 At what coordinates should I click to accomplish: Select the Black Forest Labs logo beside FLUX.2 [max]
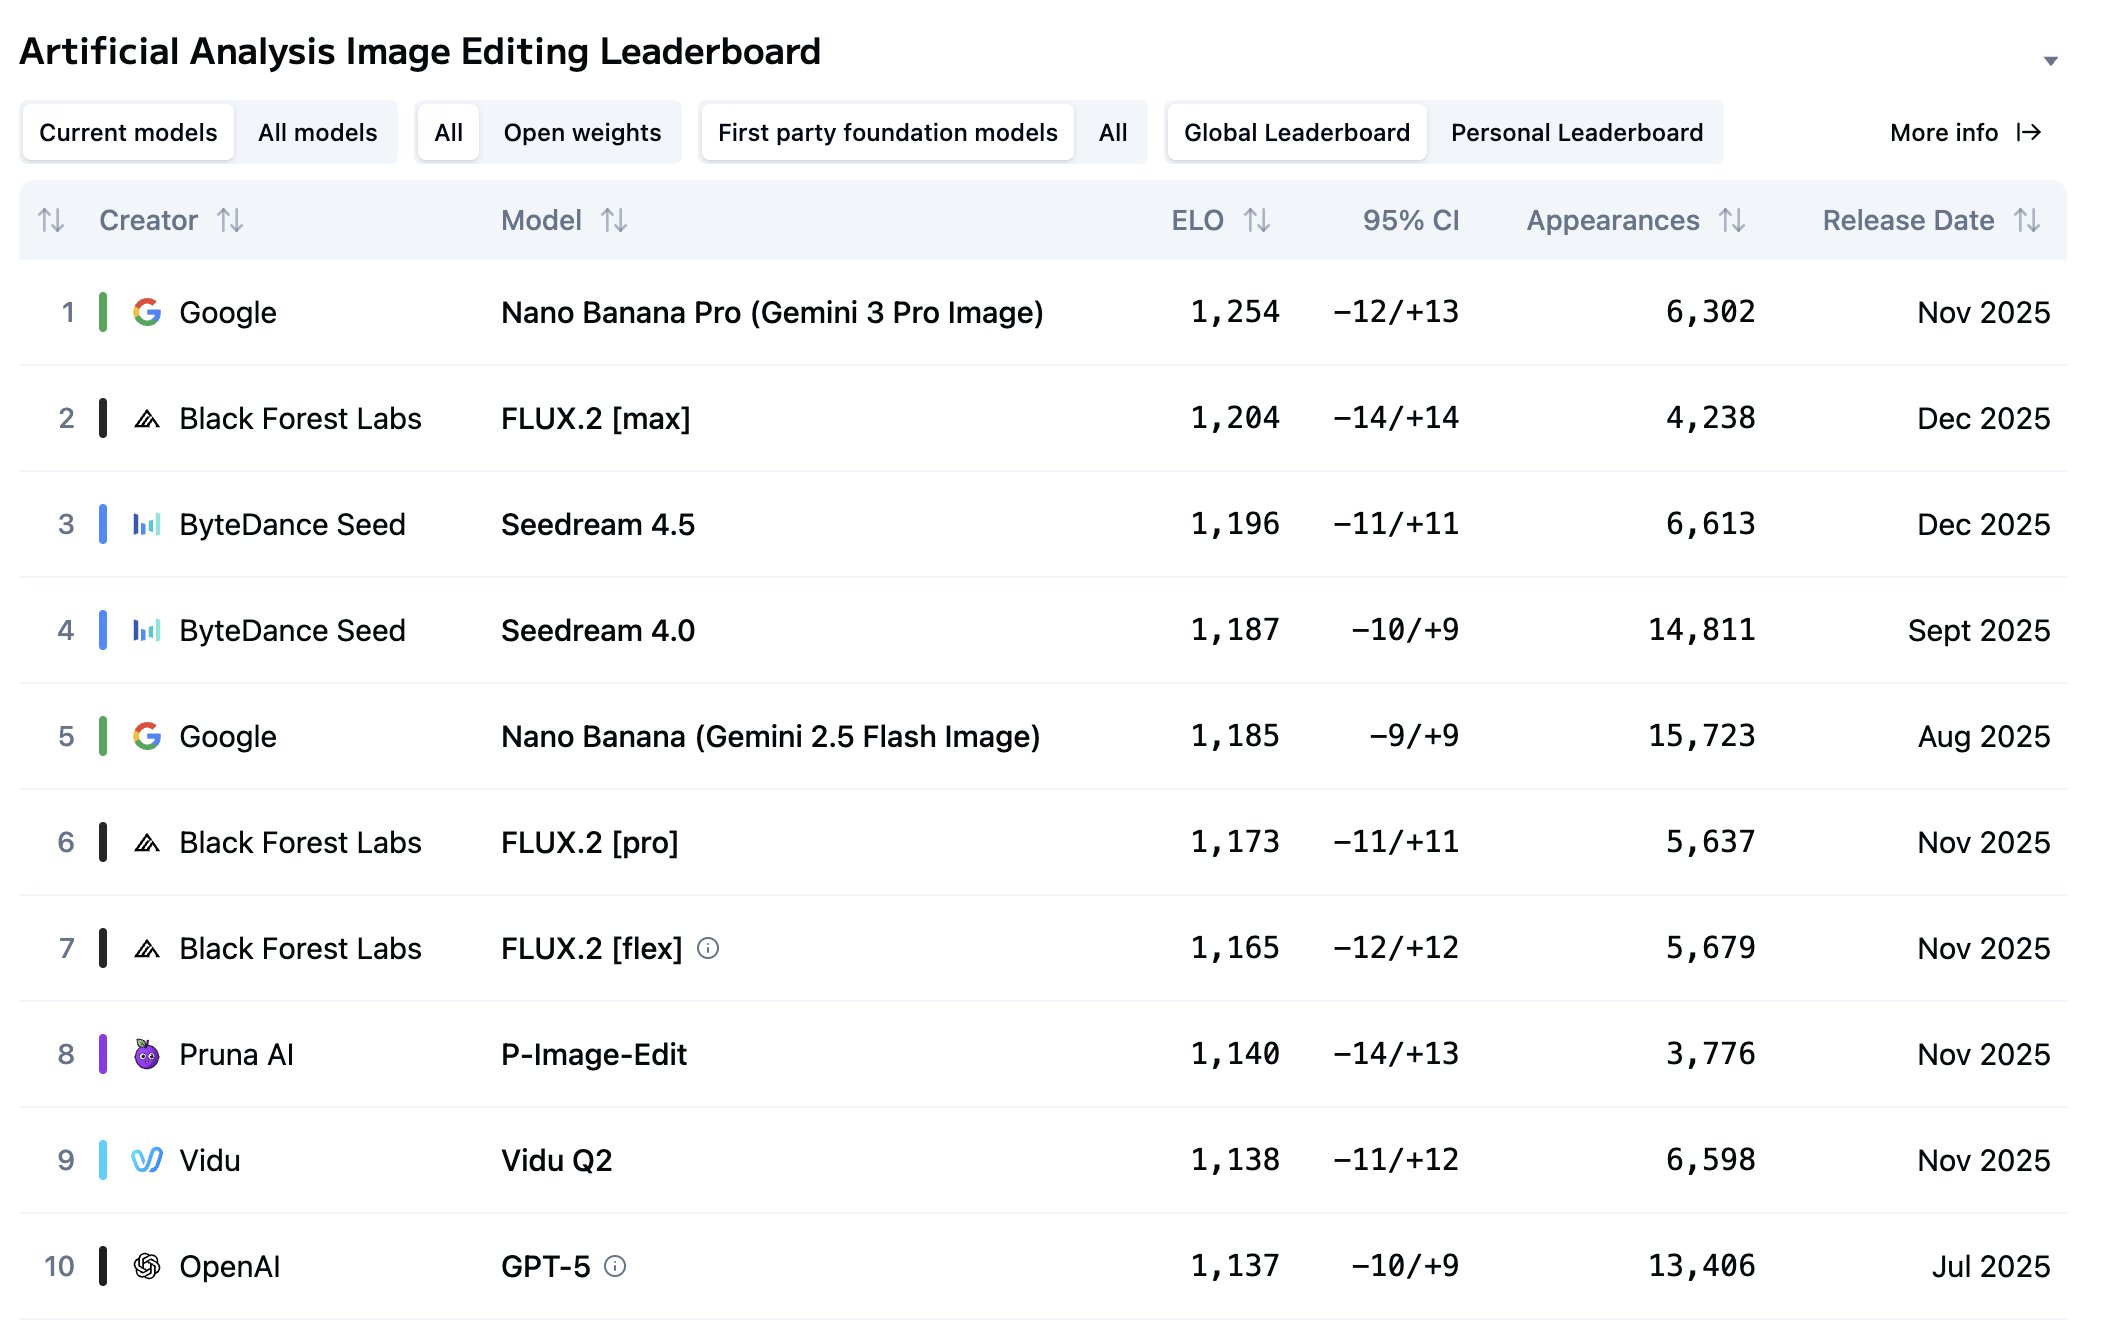coord(146,418)
